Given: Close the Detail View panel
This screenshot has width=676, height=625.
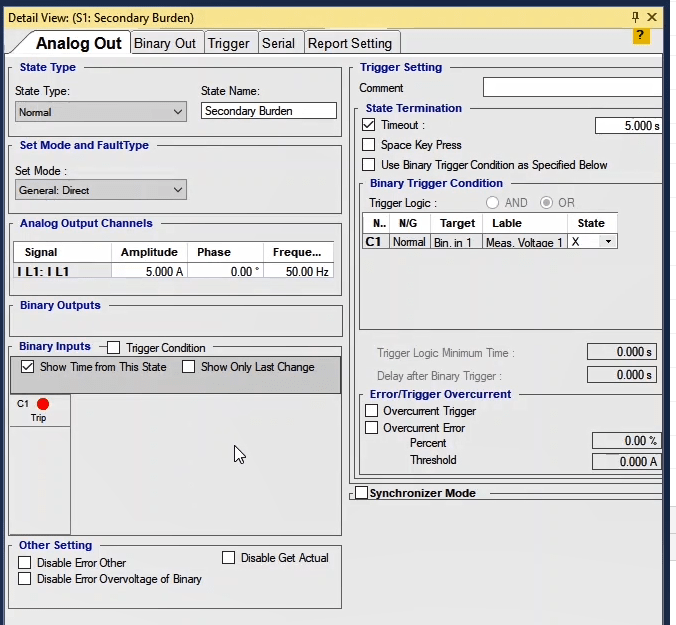Looking at the screenshot, I should tap(653, 17).
